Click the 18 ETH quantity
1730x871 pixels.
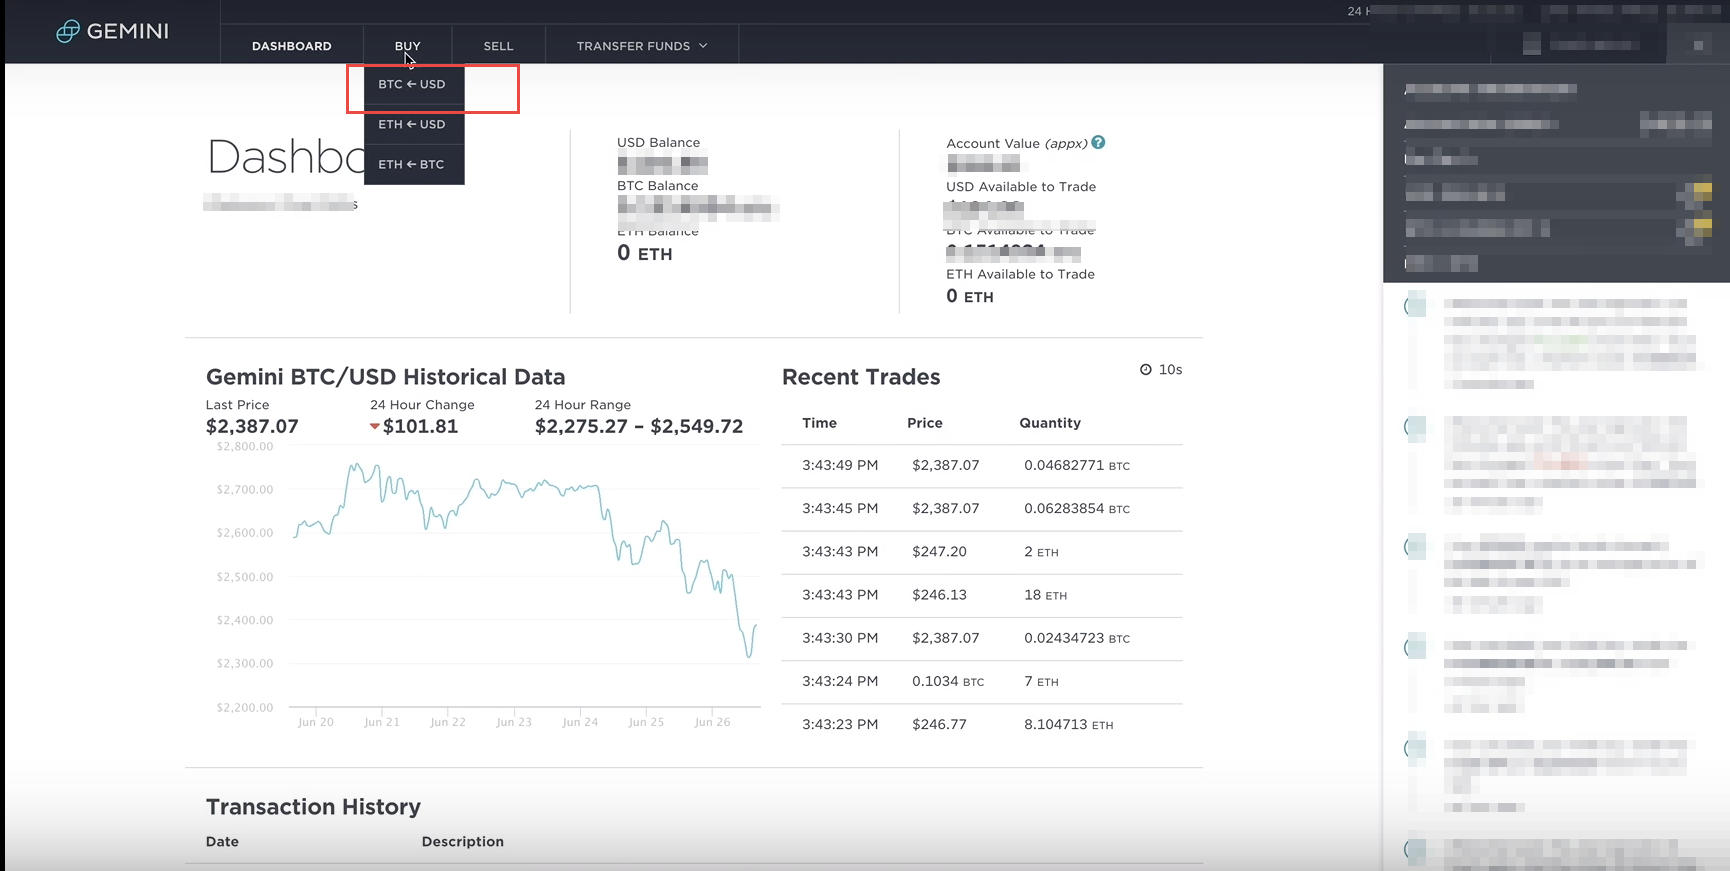[1045, 594]
